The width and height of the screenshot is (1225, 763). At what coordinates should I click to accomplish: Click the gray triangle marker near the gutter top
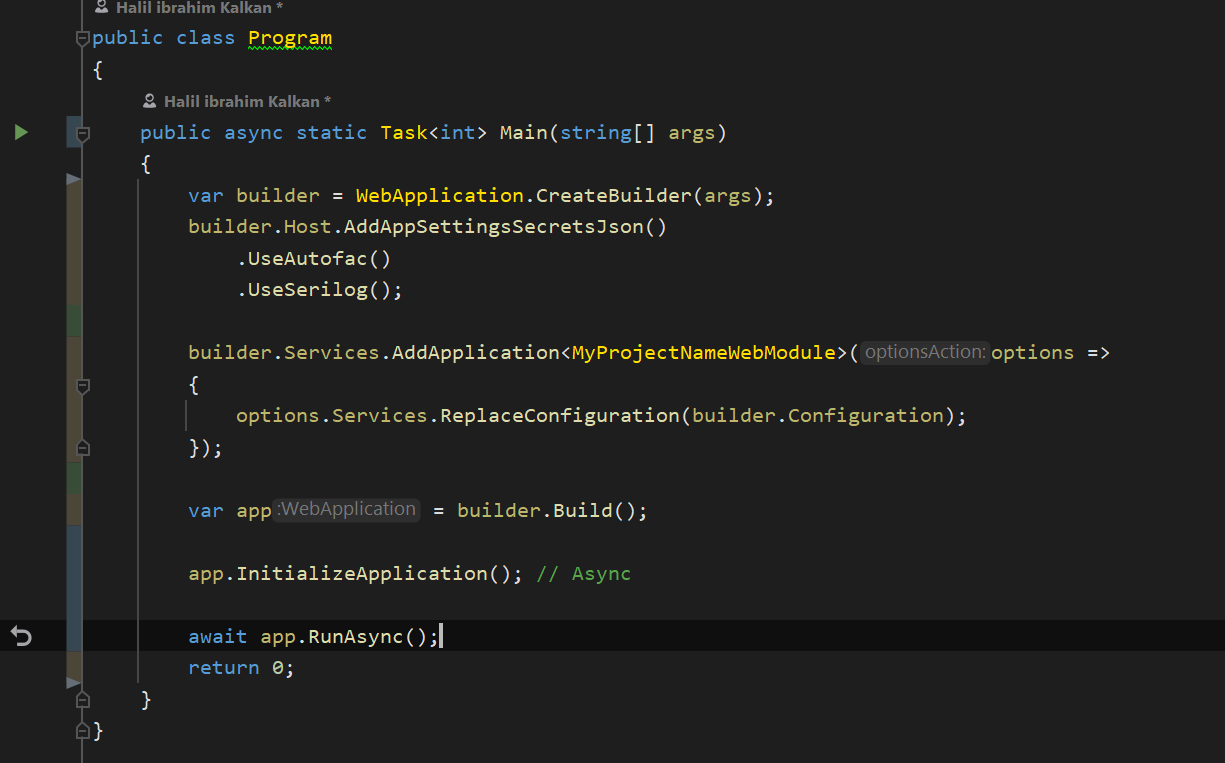[x=71, y=180]
